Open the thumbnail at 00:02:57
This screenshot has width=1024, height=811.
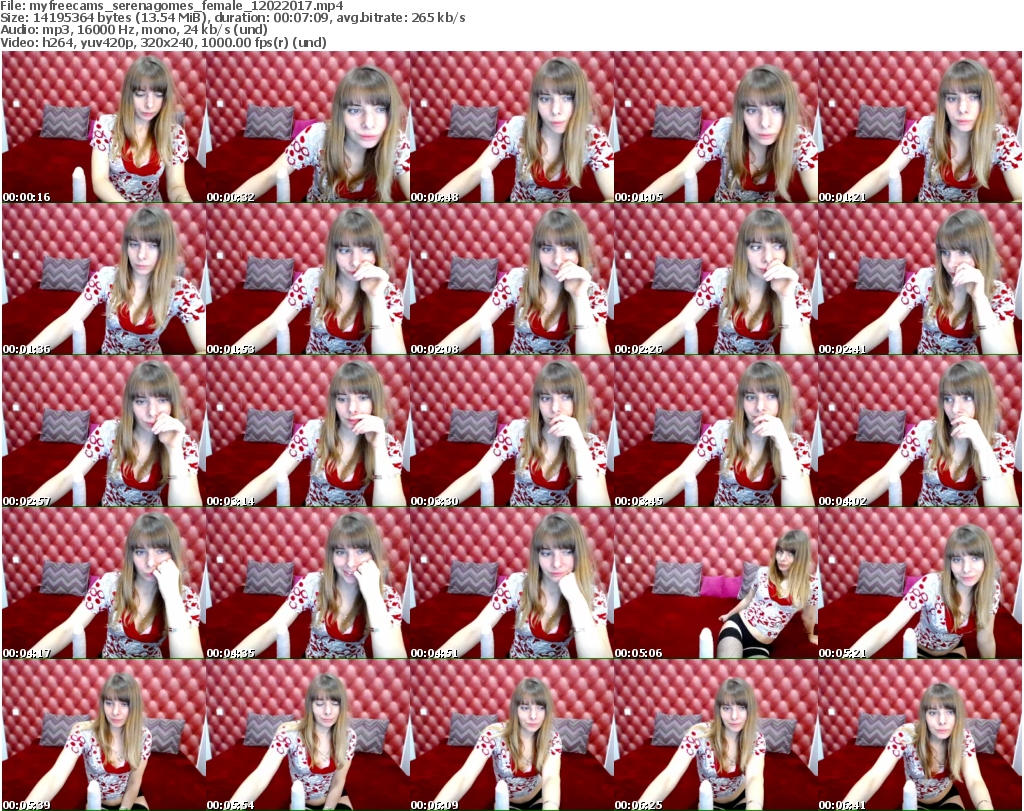tap(104, 431)
